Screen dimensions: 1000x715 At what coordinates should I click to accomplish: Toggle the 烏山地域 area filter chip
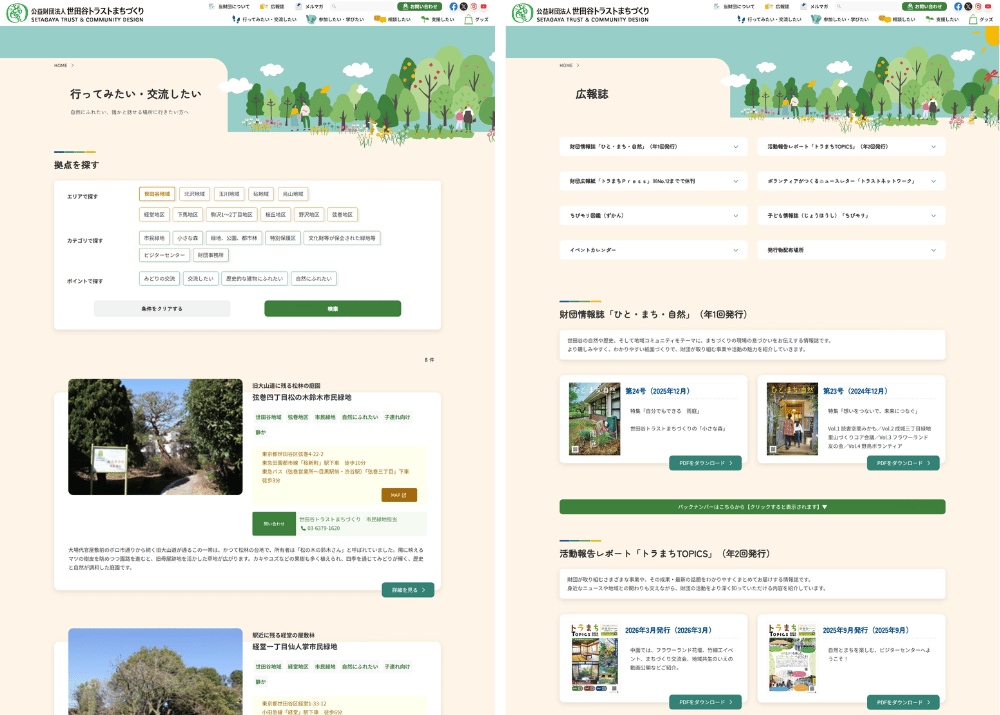click(293, 194)
